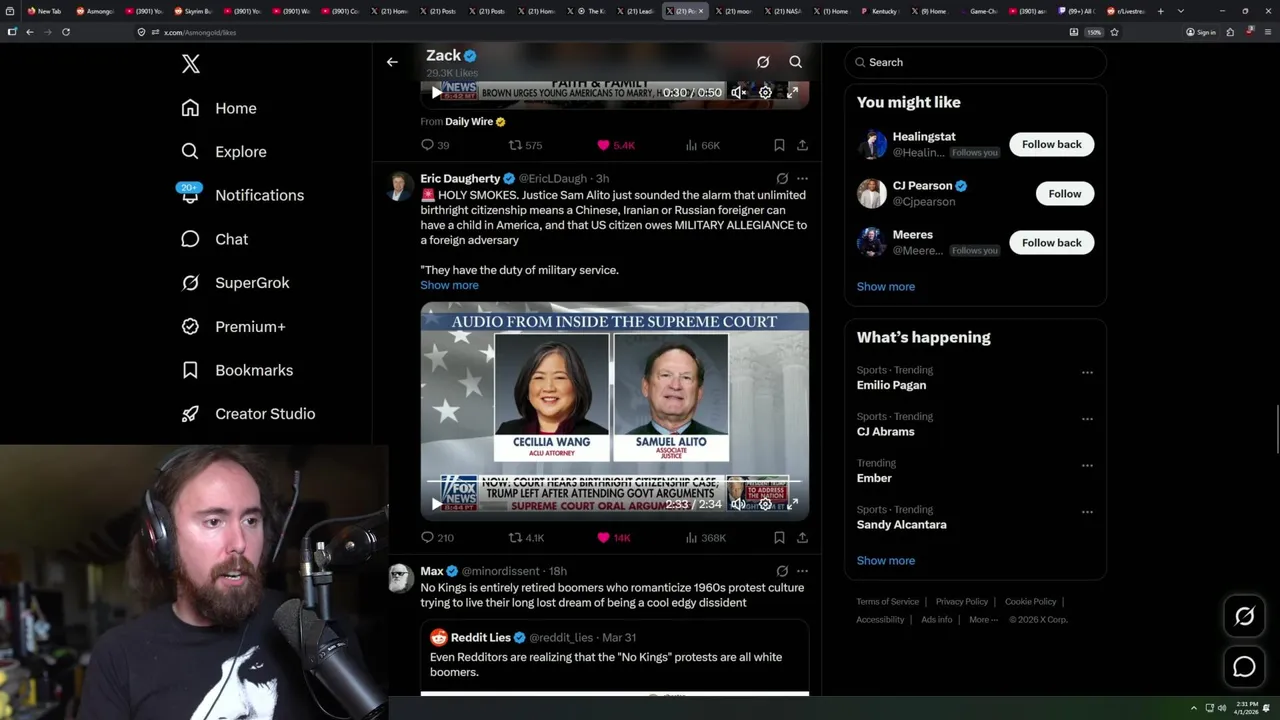This screenshot has height=720, width=1280.
Task: Open more options for CJ Abrams trend
Action: (1087, 419)
